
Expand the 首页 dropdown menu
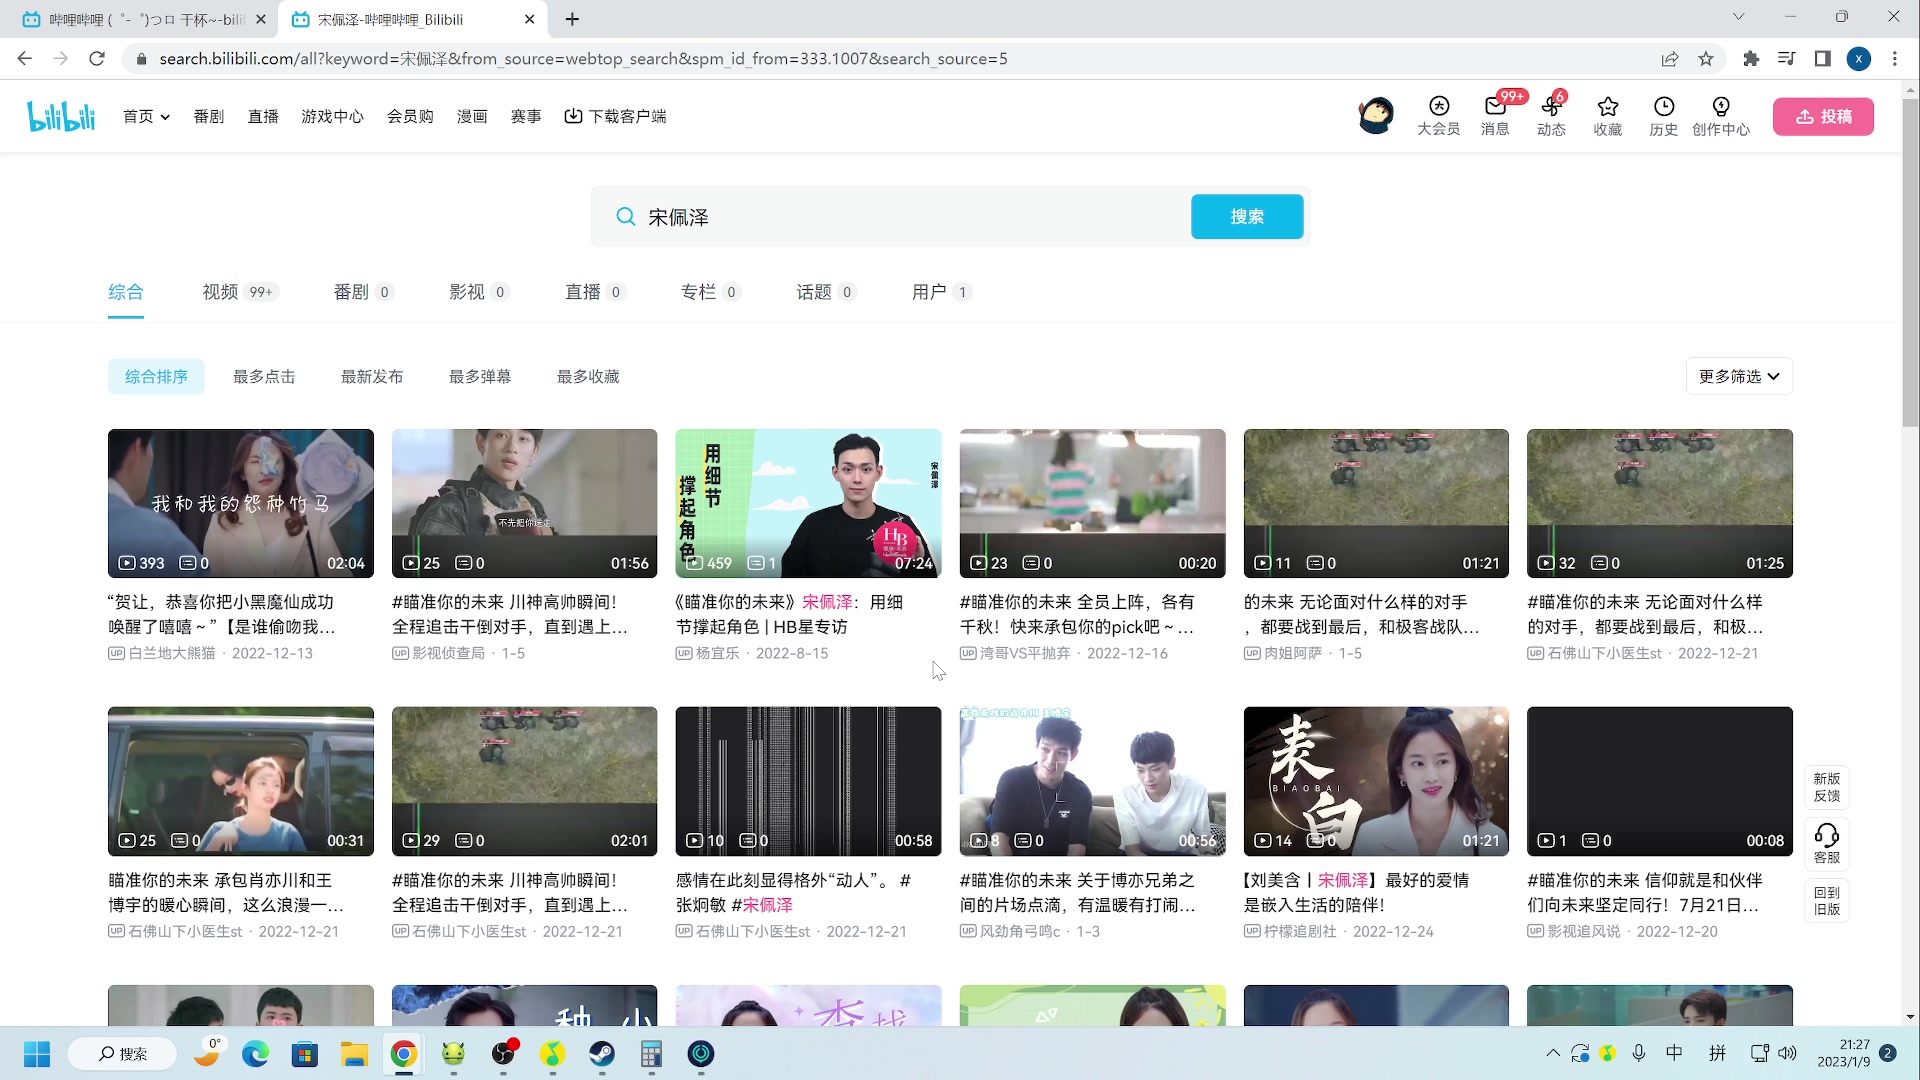146,116
